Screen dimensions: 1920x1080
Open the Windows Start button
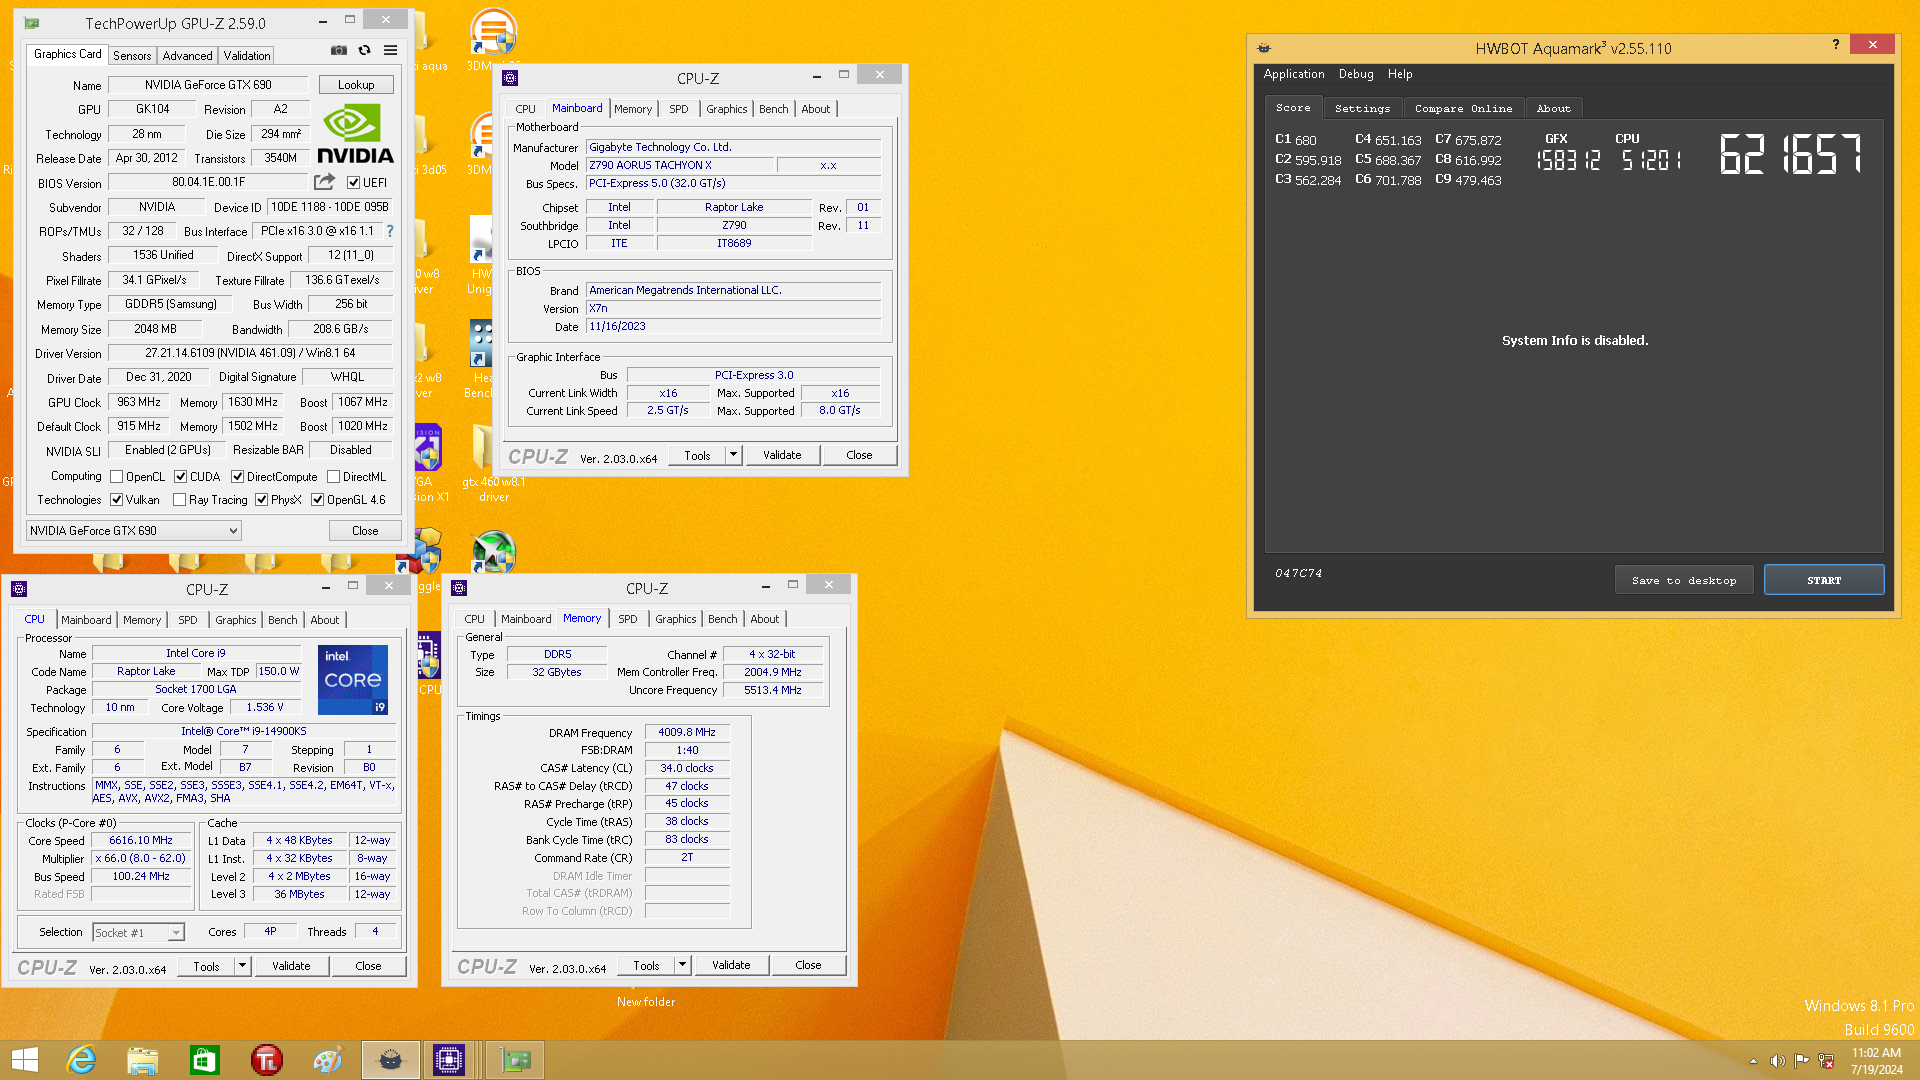pos(25,1060)
